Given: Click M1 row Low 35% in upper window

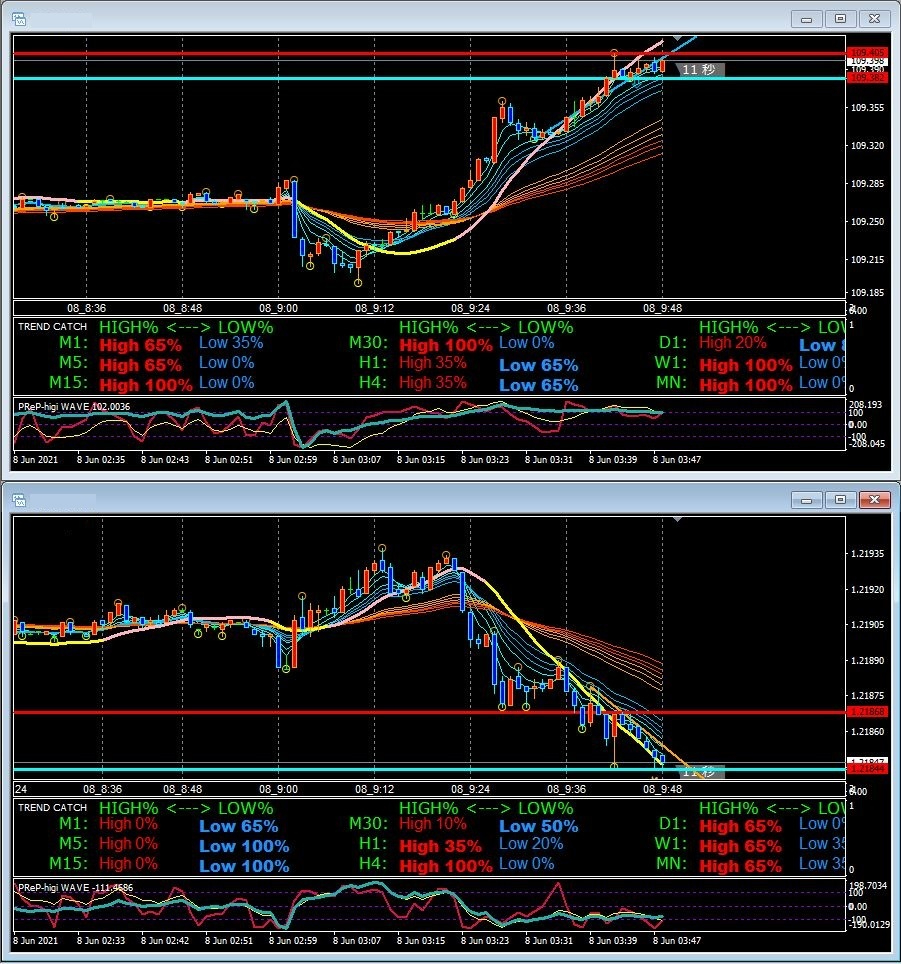Looking at the screenshot, I should click(x=231, y=343).
